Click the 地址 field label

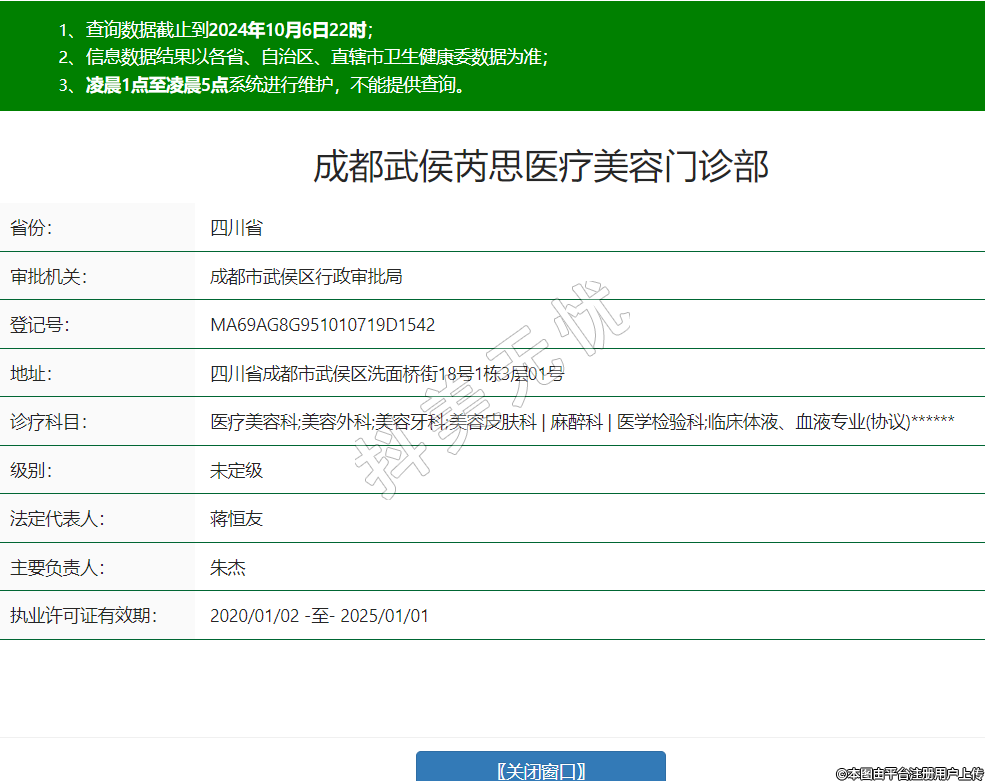tap(31, 374)
